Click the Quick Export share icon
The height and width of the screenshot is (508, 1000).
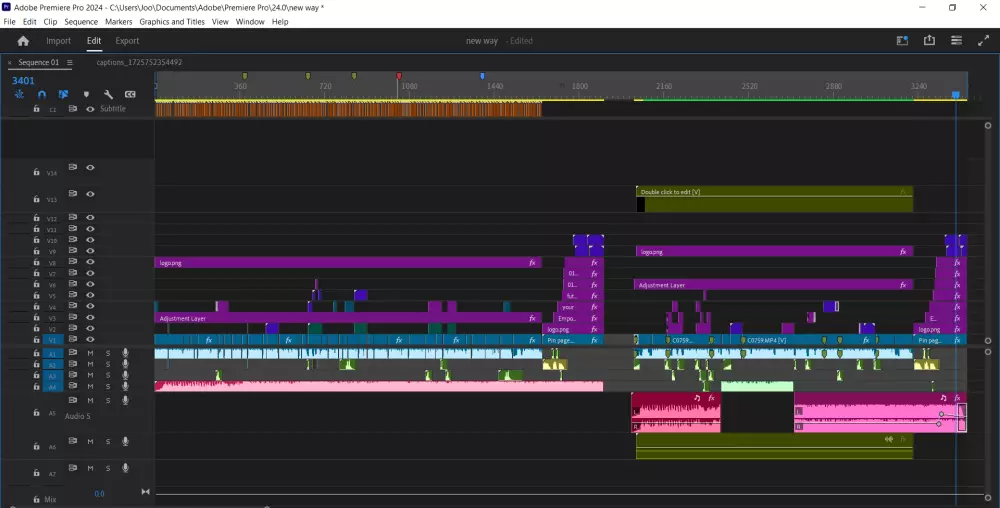[929, 40]
